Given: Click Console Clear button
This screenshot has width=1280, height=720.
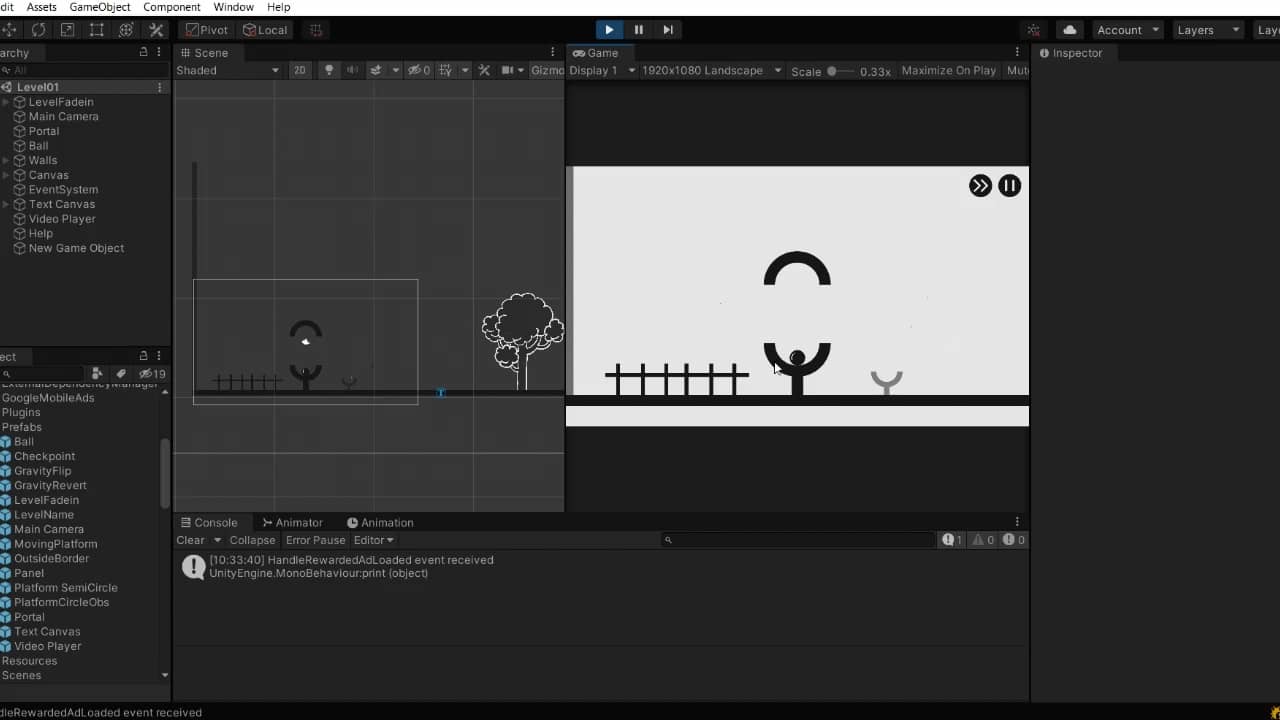Looking at the screenshot, I should pos(190,540).
